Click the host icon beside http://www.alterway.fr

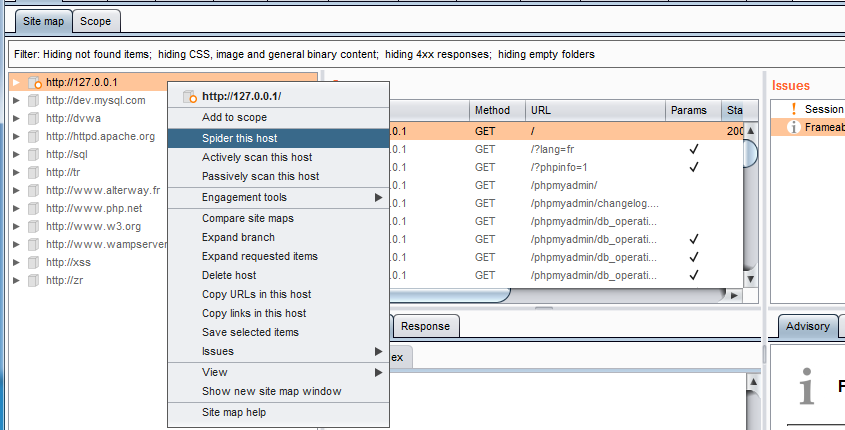click(x=33, y=191)
